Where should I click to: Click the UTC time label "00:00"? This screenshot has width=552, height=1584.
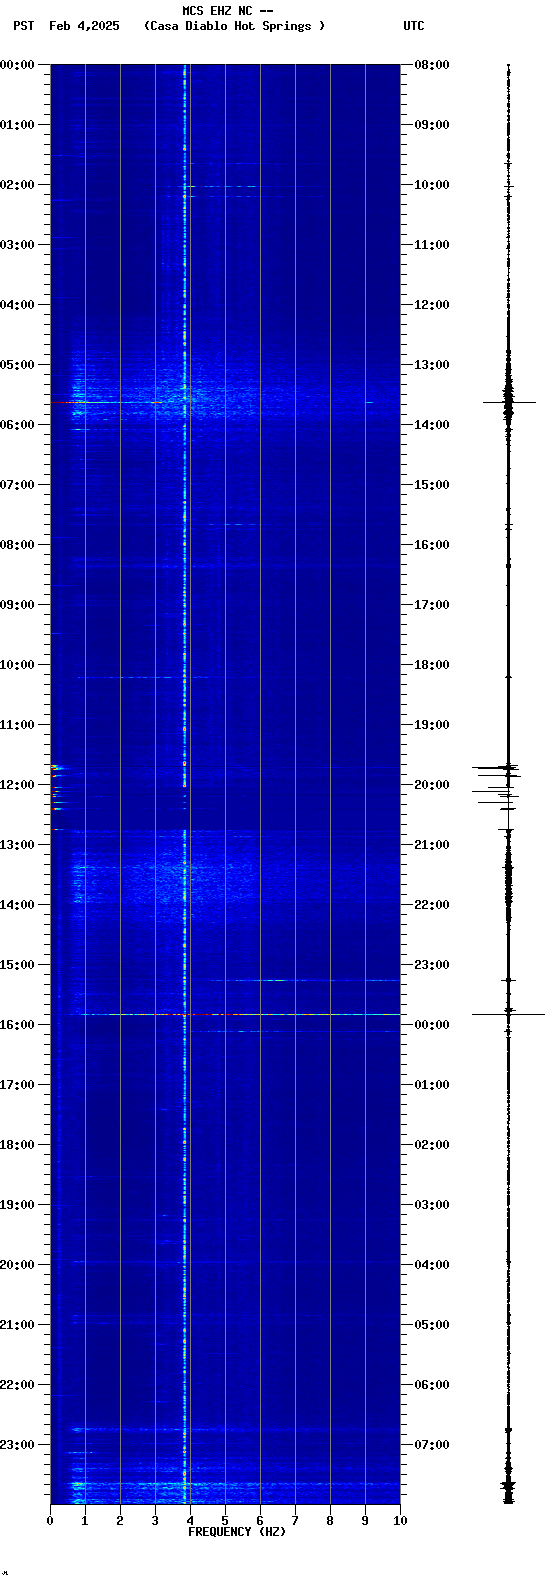pos(432,1025)
